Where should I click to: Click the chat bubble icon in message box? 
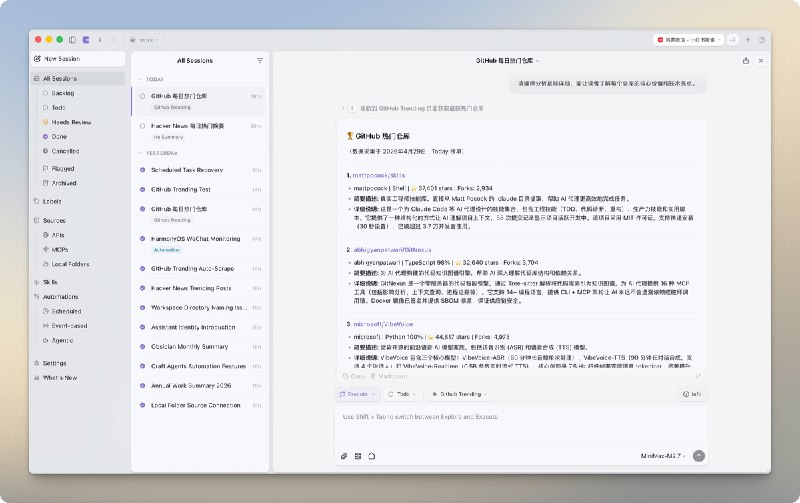point(371,456)
